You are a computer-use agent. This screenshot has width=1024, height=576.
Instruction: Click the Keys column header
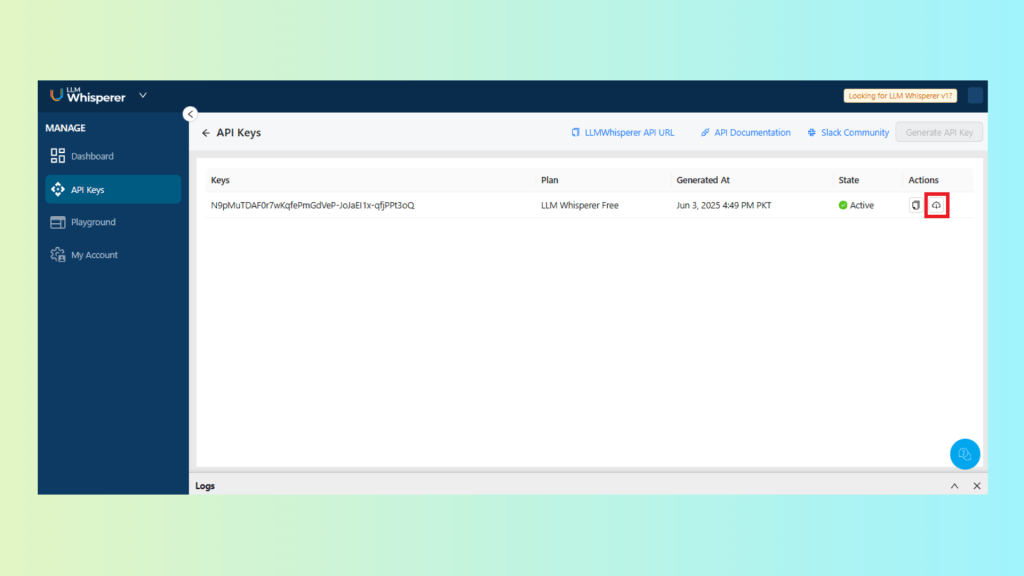[220, 180]
